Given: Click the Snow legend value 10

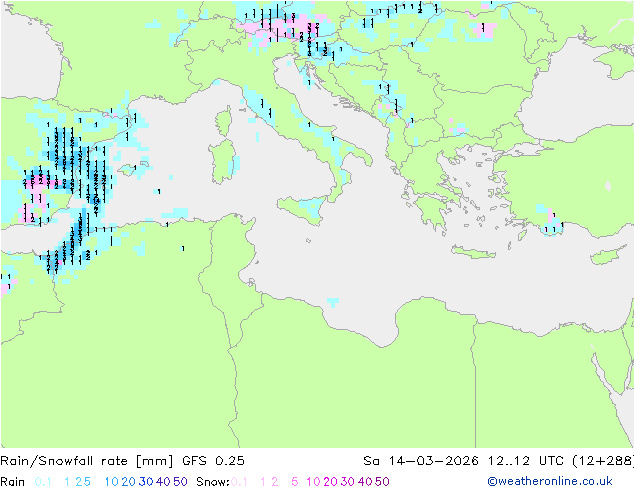Looking at the screenshot, I should click(313, 482).
